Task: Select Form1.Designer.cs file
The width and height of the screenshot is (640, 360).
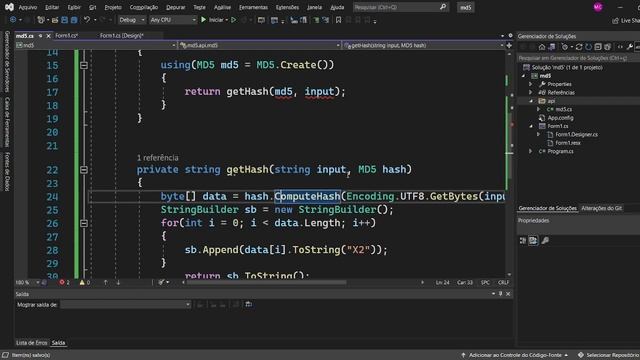Action: [576, 134]
